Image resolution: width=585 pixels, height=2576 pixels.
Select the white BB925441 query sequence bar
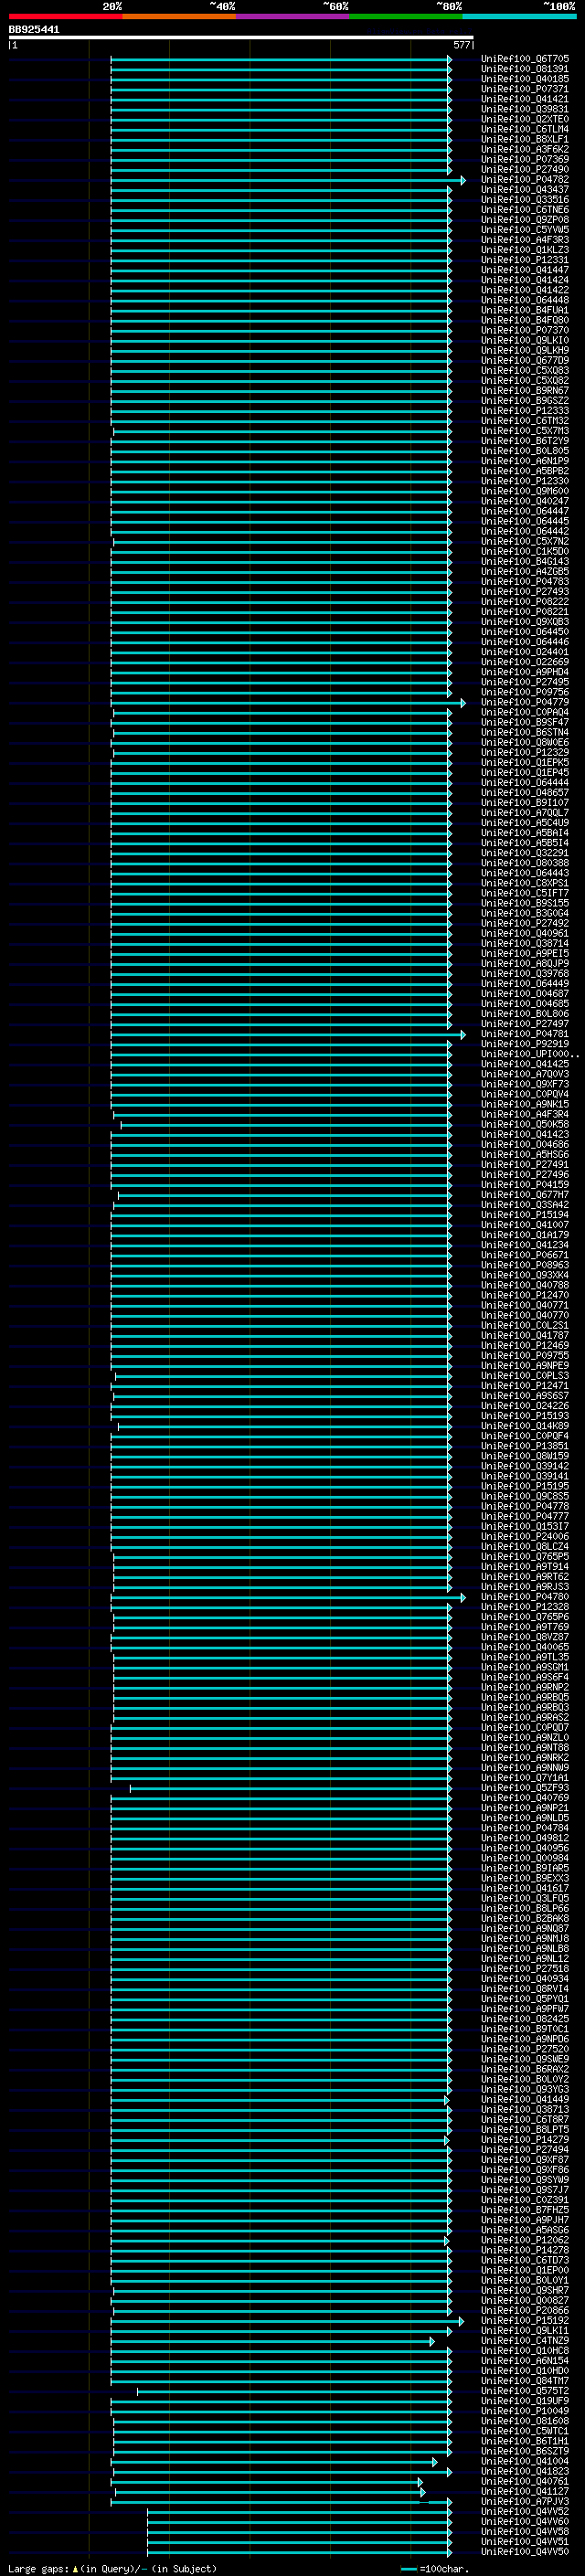[241, 37]
